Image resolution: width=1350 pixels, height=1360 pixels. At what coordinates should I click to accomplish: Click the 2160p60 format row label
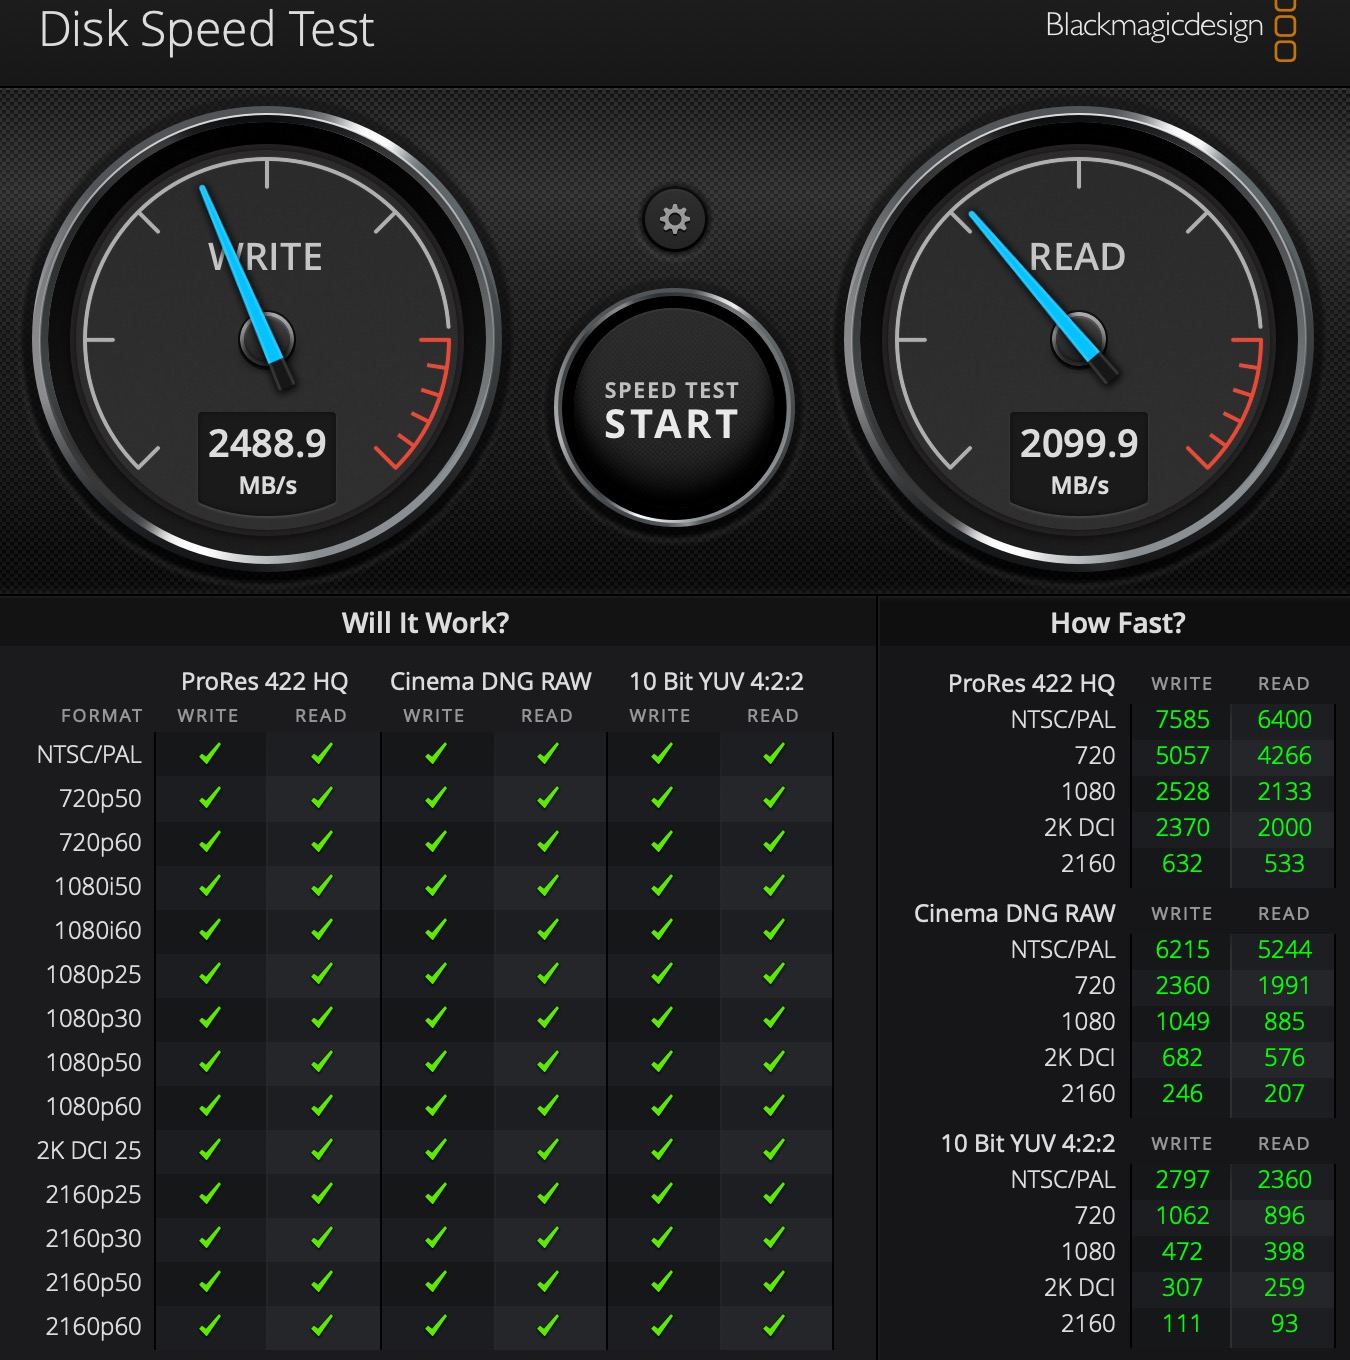tap(94, 1327)
